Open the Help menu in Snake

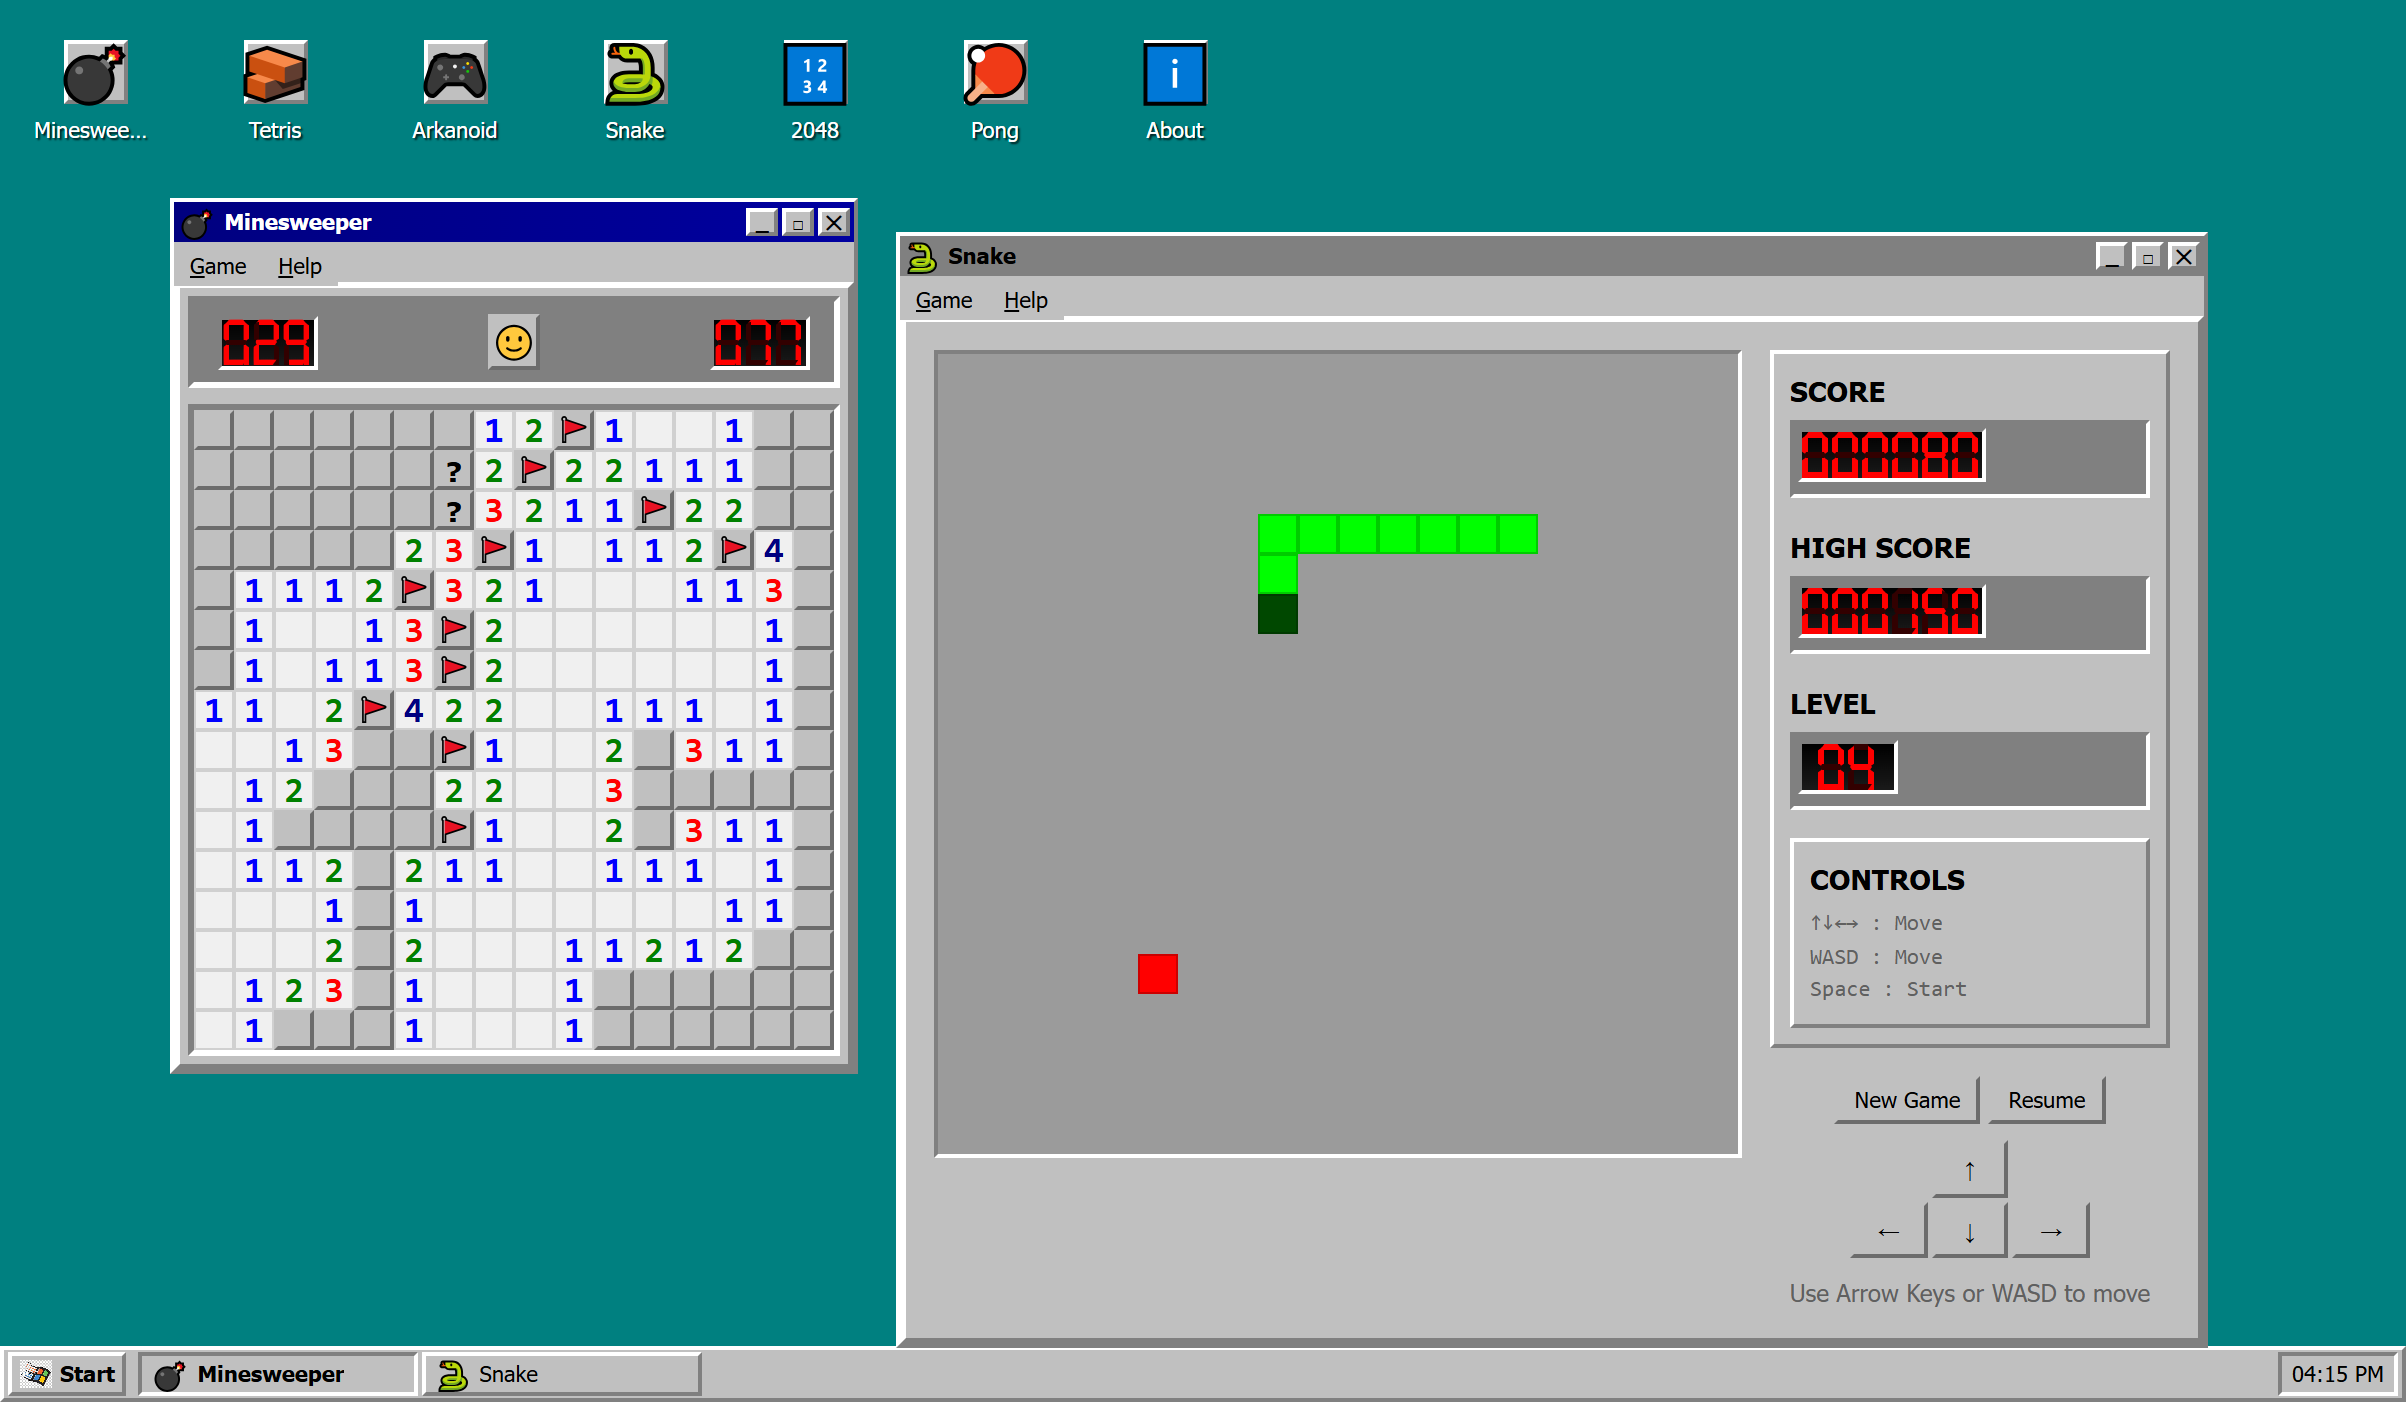(x=1025, y=300)
